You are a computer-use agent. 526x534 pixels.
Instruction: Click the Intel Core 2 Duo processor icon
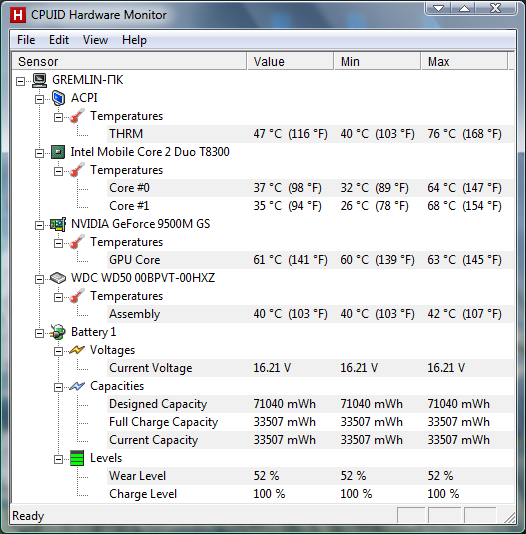tap(58, 152)
